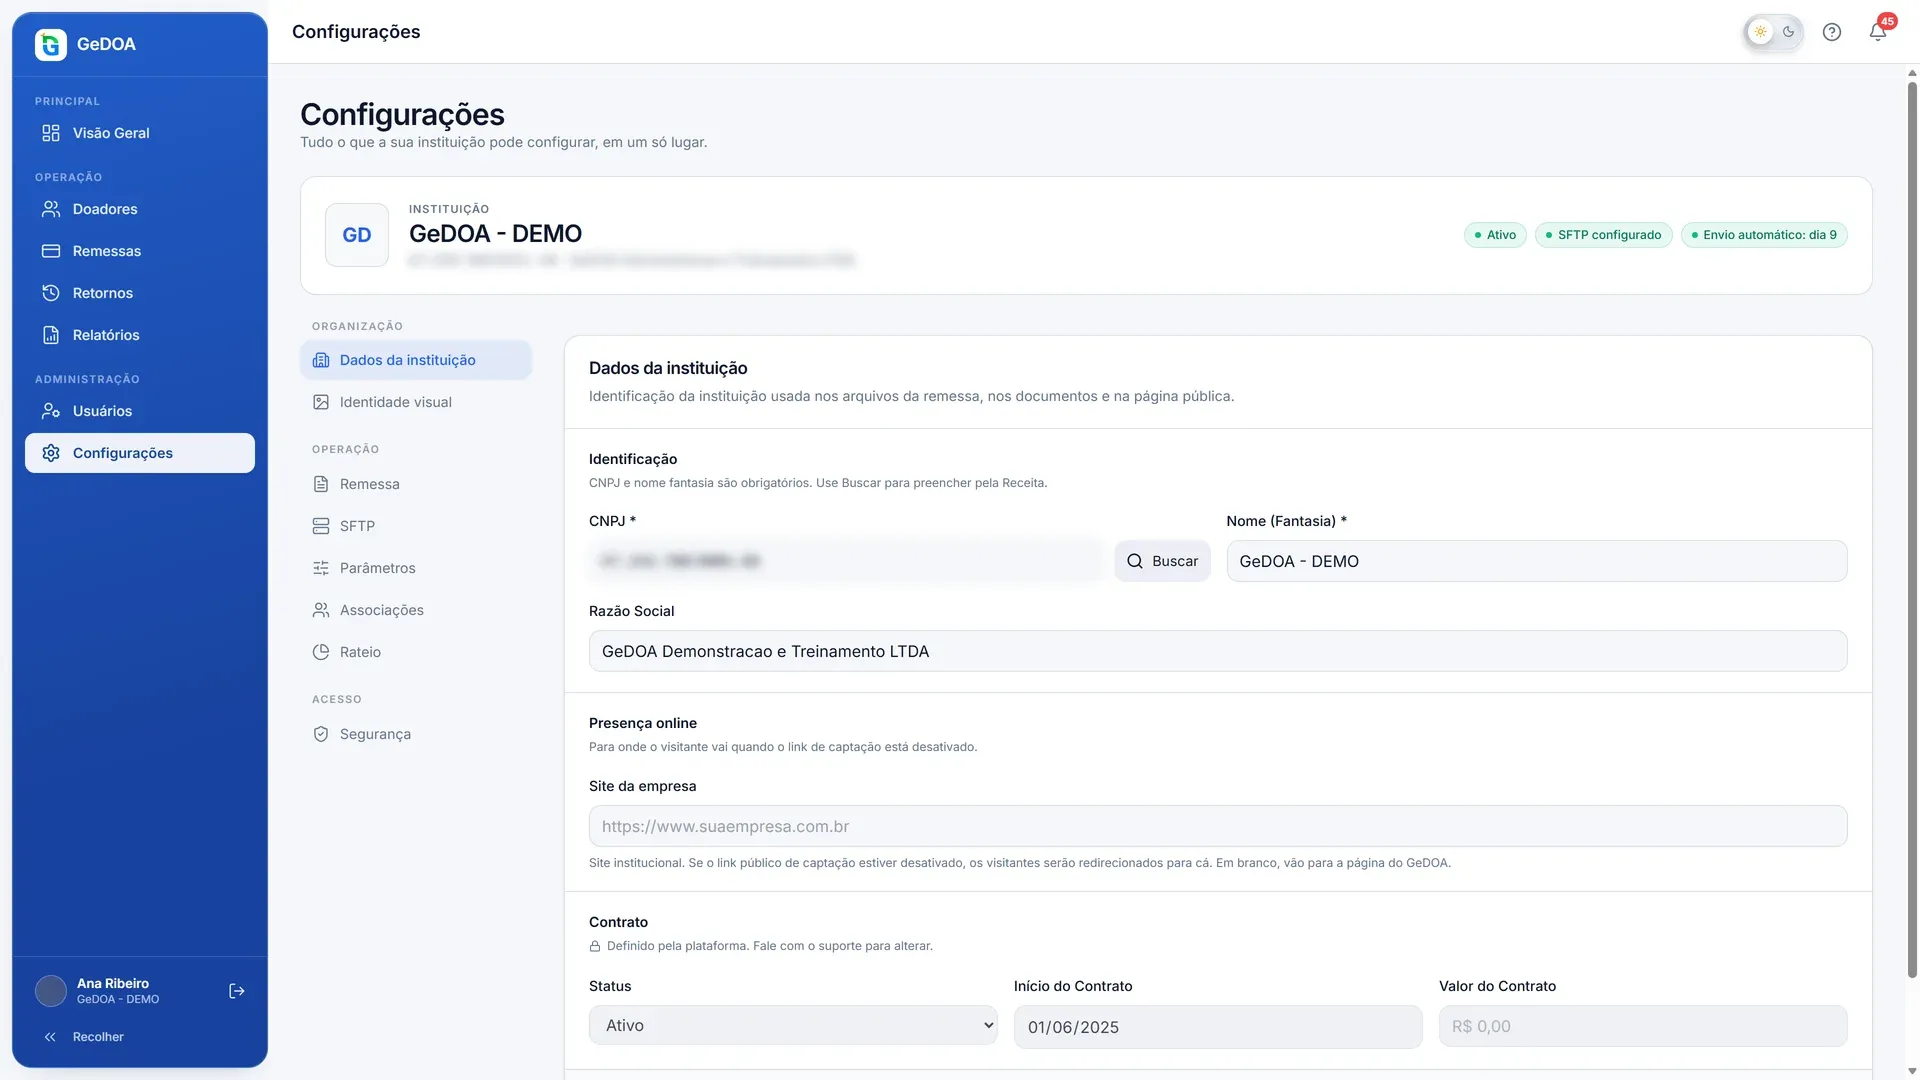Screen dimensions: 1920x1080
Task: Switch to light mode sun toggle
Action: click(1761, 32)
